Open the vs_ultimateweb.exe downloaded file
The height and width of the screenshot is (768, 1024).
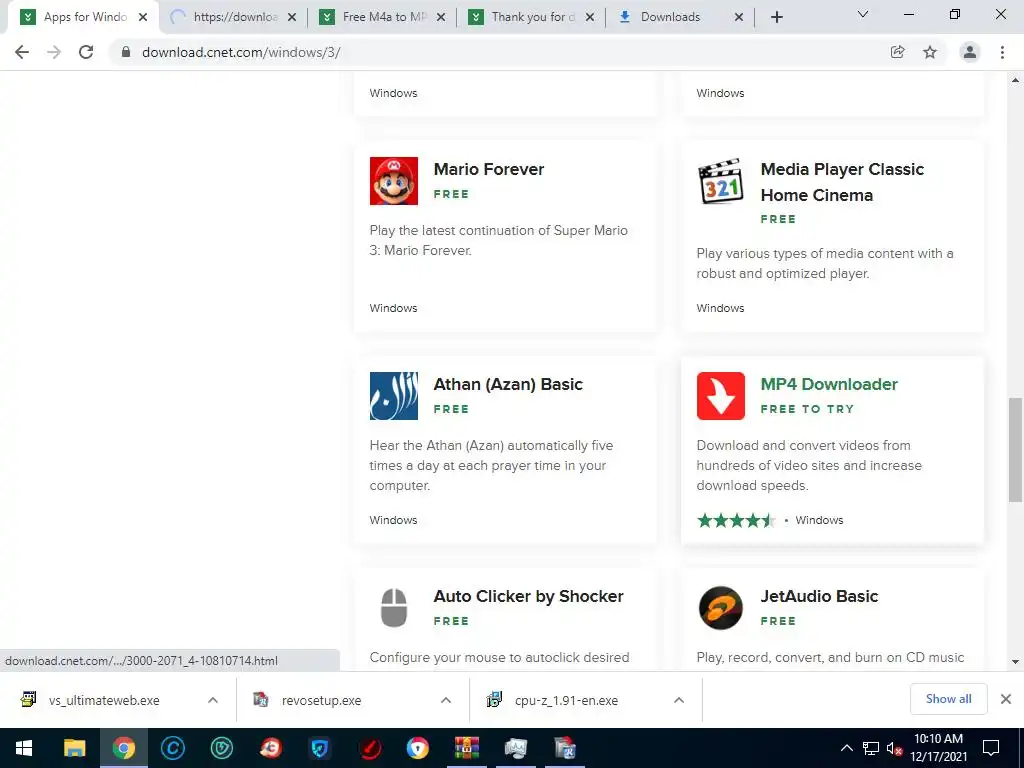pos(104,700)
